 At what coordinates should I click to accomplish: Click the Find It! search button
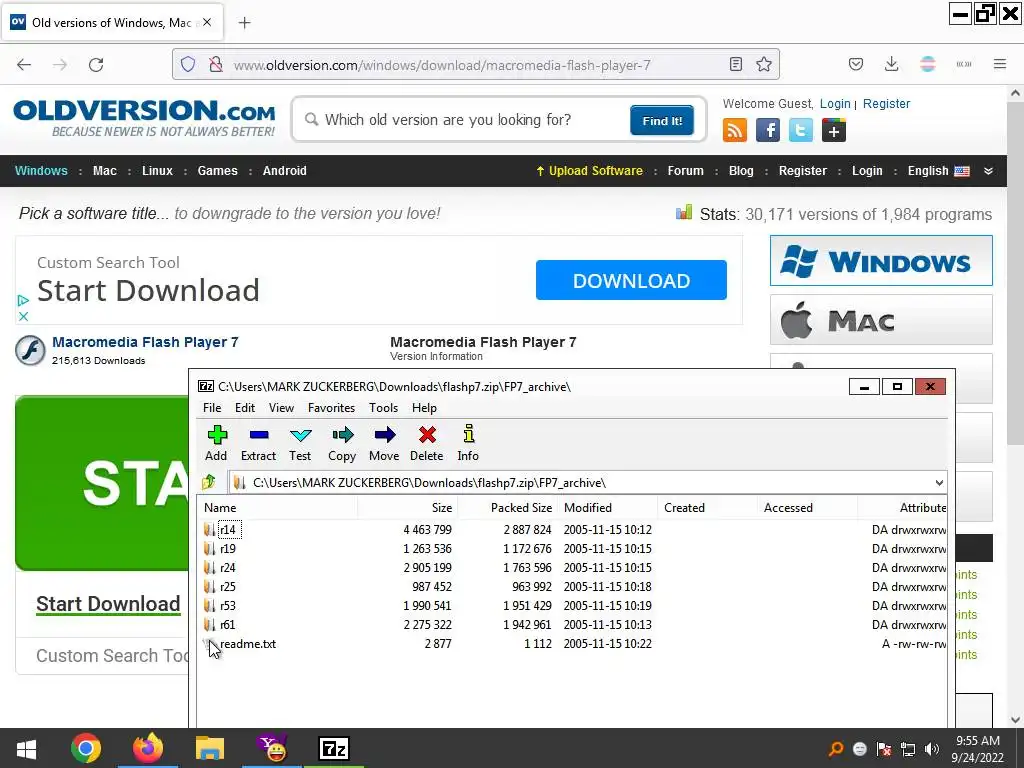[x=662, y=120]
